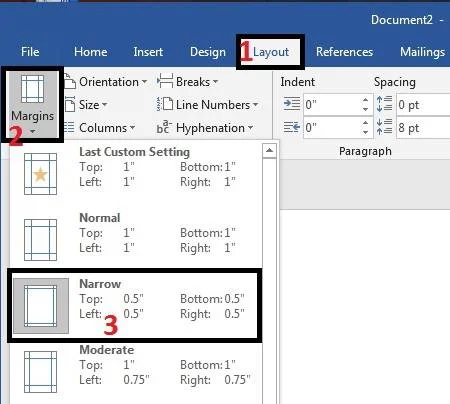Switch to the Design tab
450x404 pixels.
pyautogui.click(x=208, y=52)
